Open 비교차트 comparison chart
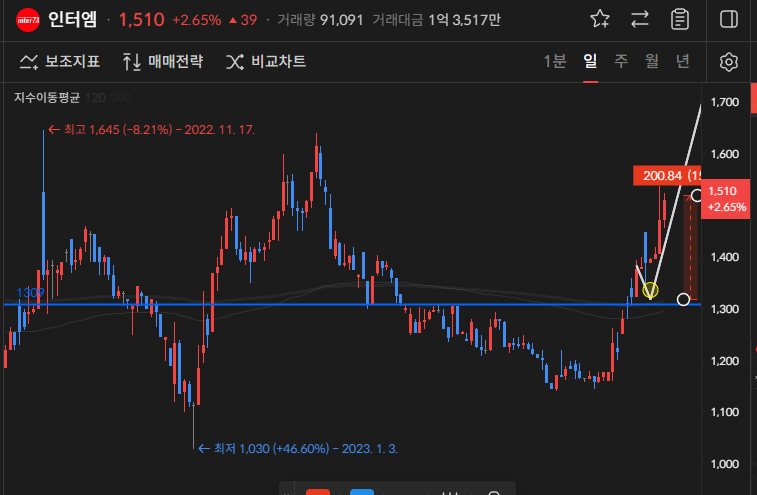The width and height of the screenshot is (757, 495). click(x=266, y=62)
